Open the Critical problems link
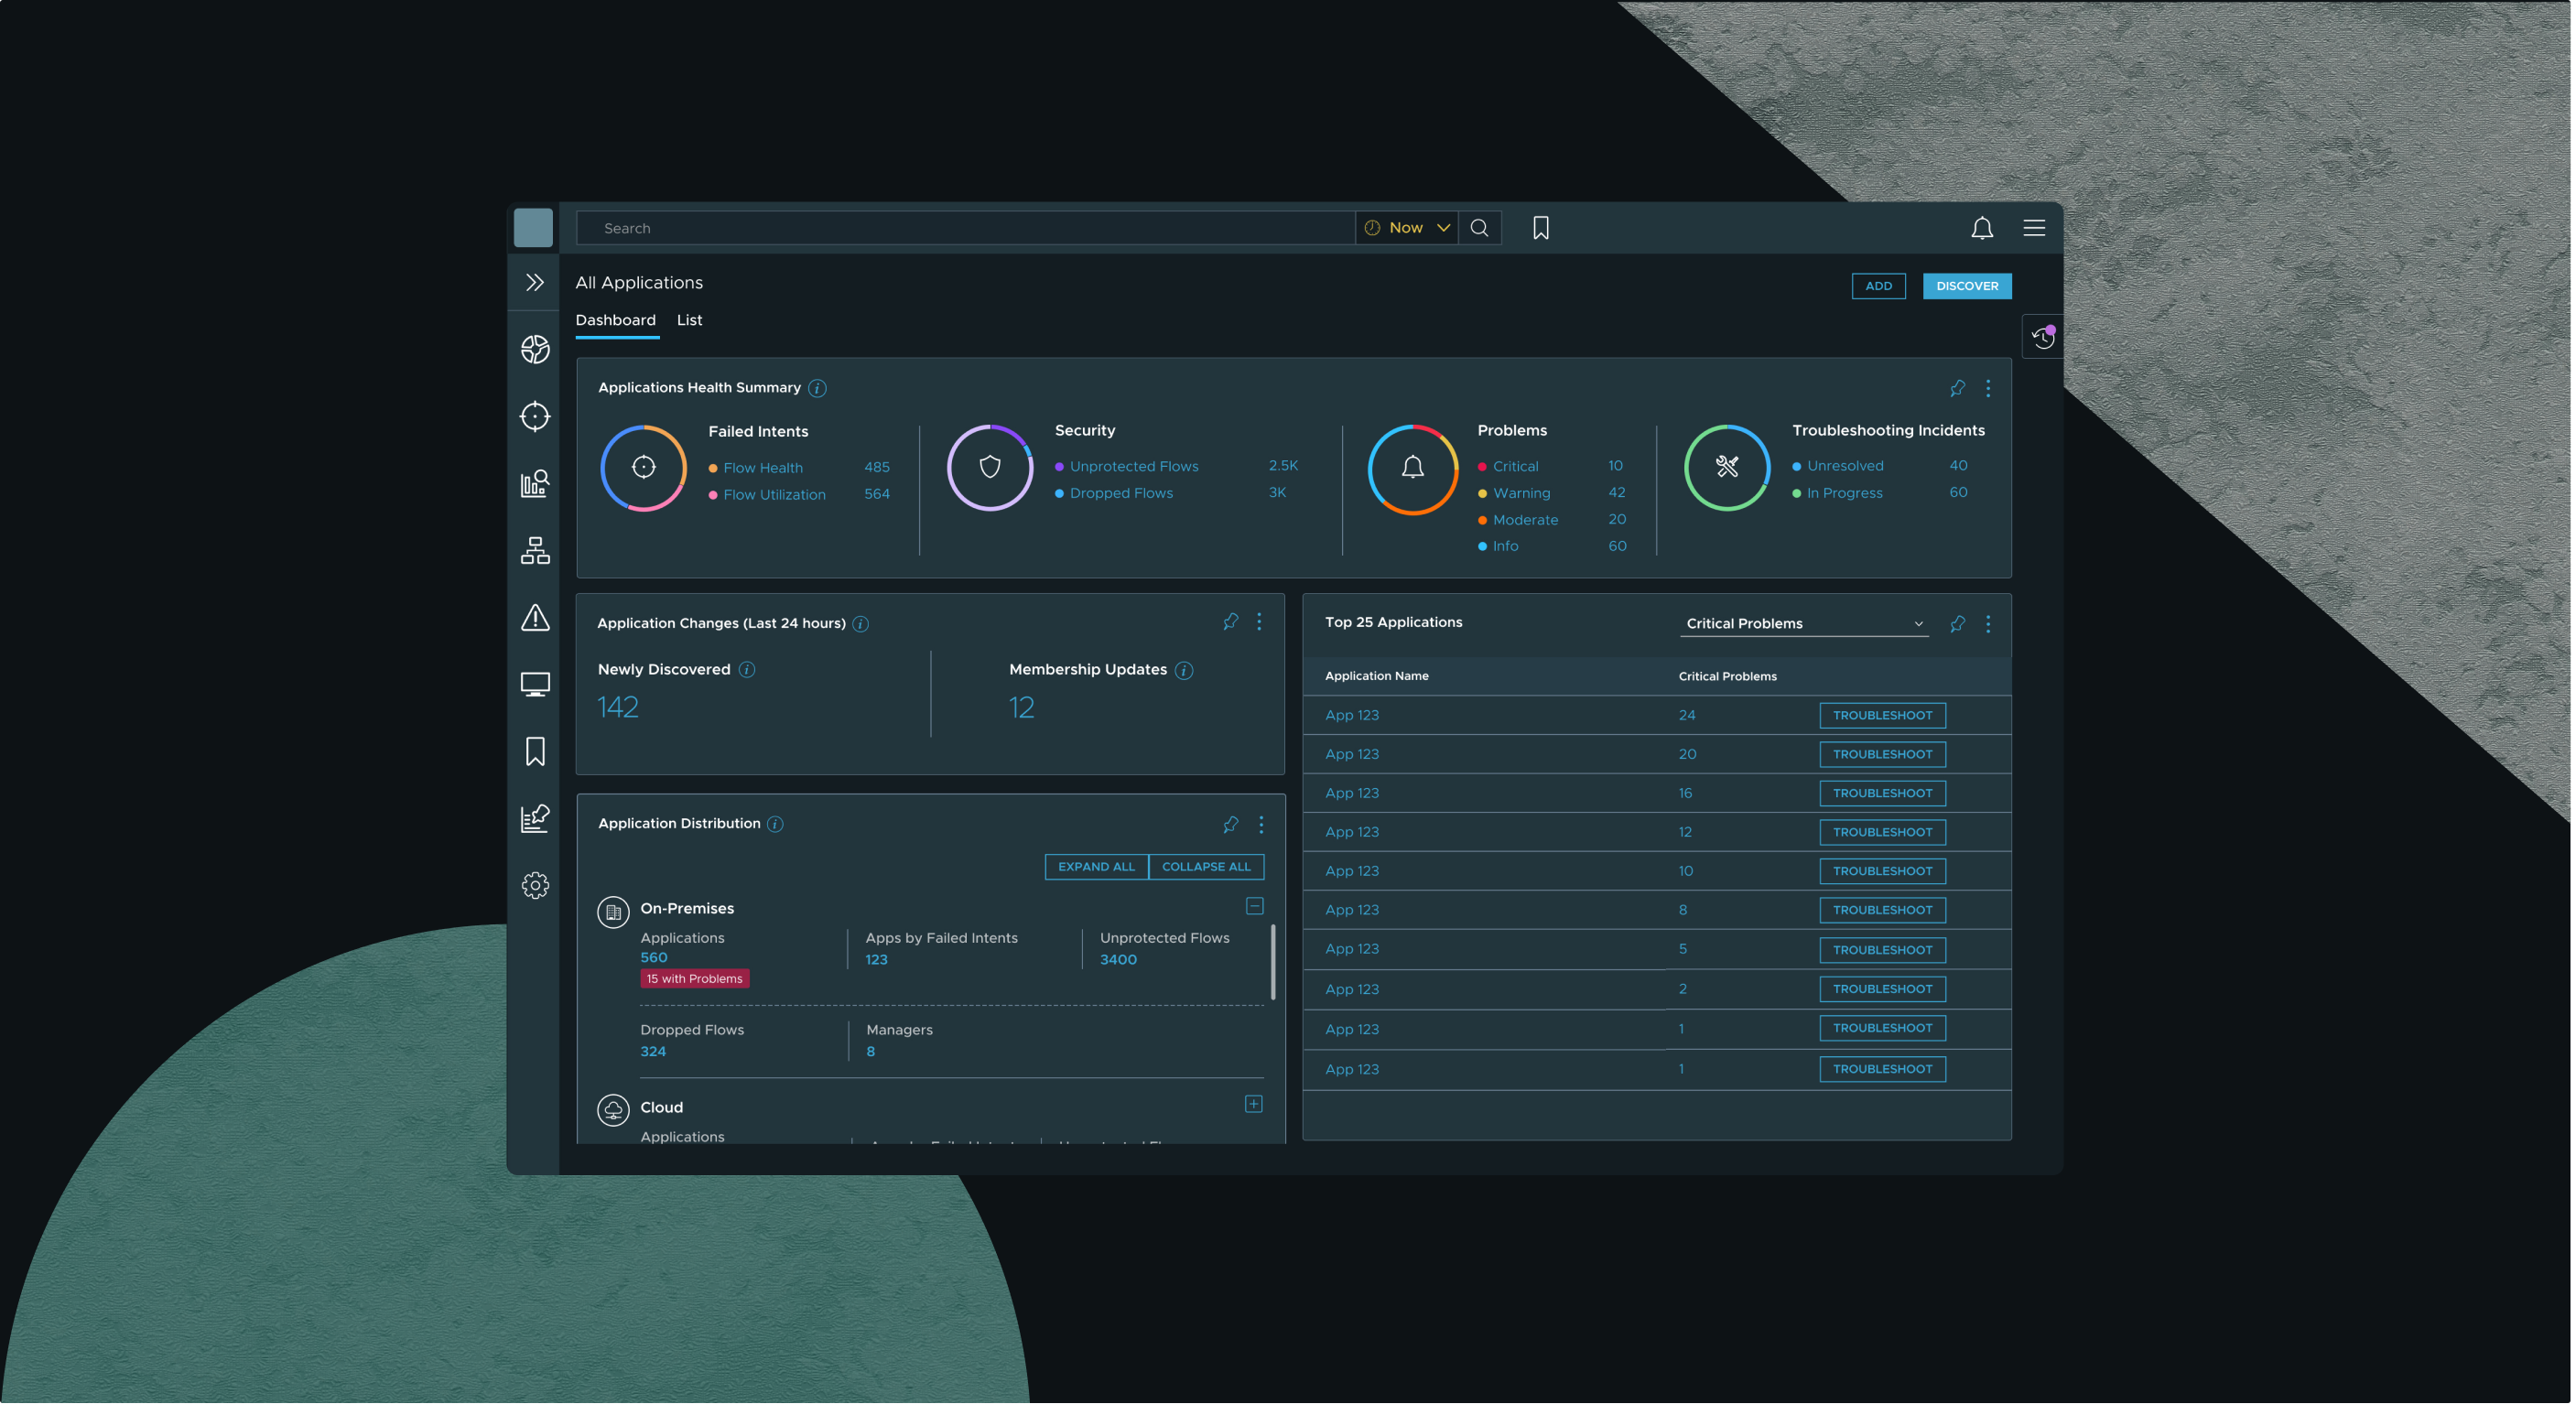 pos(1515,467)
